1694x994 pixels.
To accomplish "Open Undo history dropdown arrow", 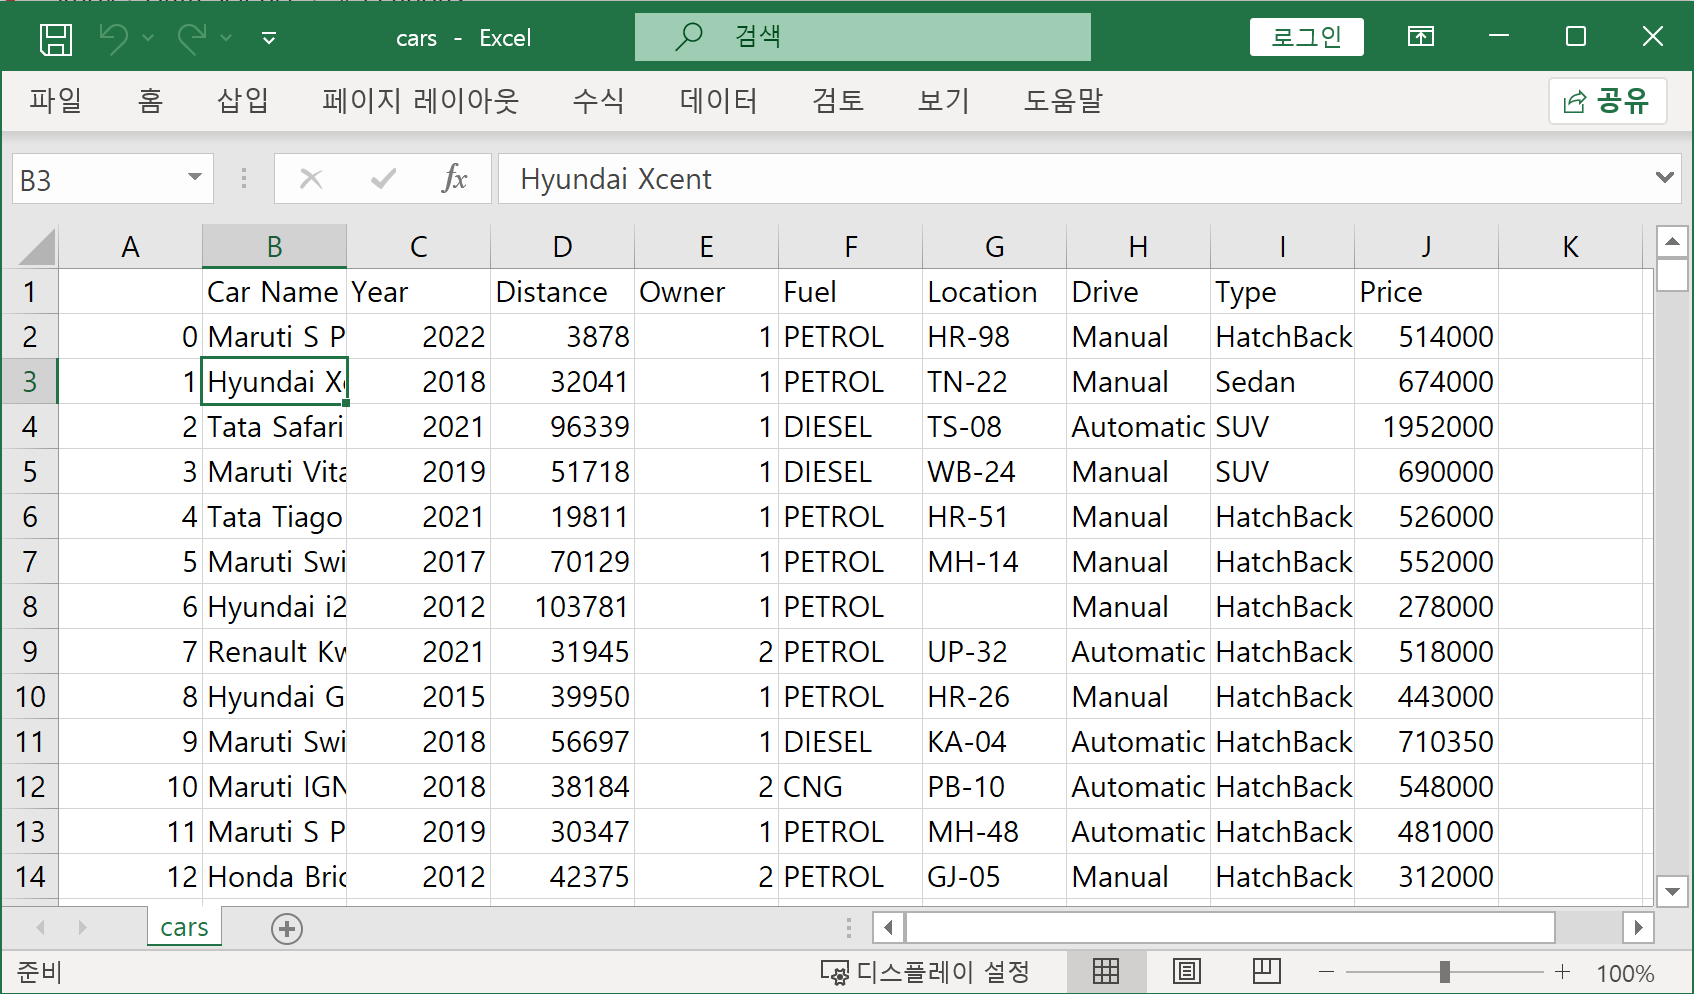I will 148,38.
